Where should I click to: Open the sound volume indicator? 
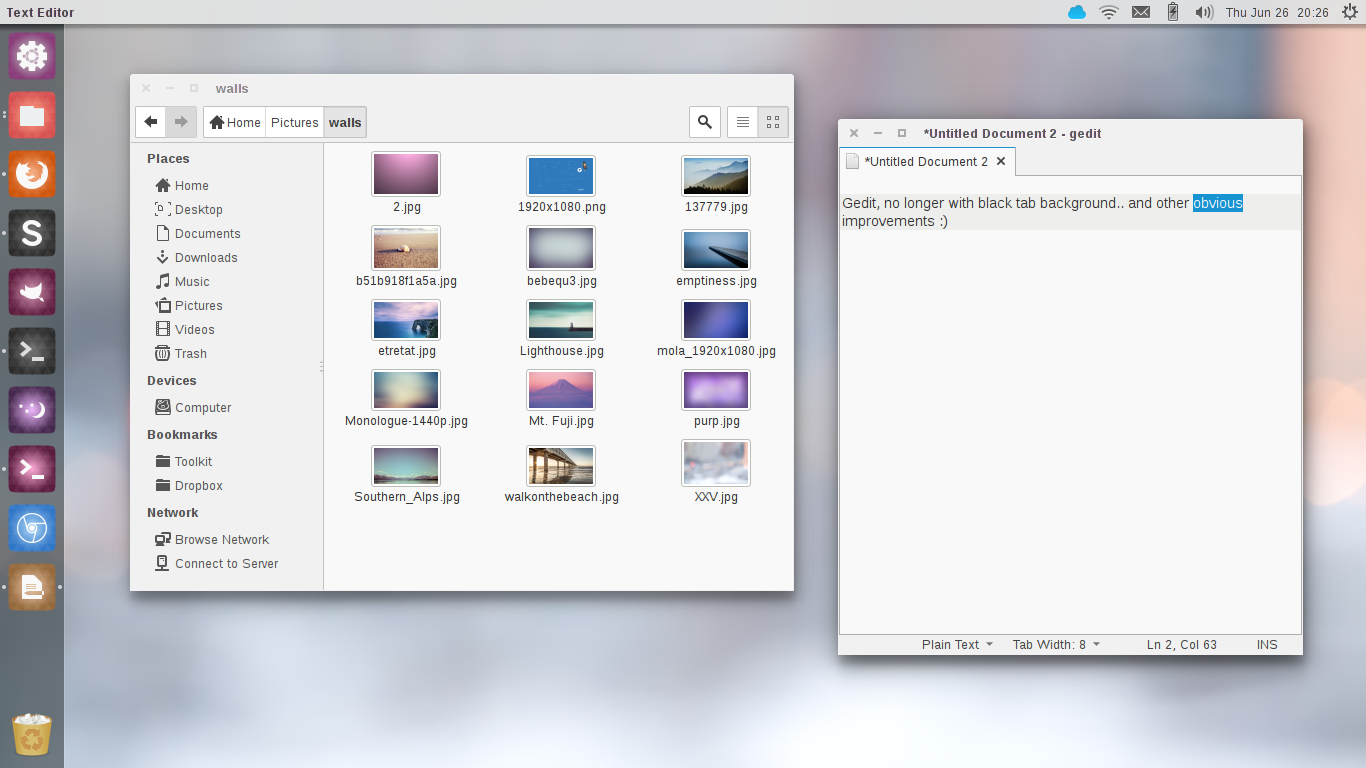1204,12
